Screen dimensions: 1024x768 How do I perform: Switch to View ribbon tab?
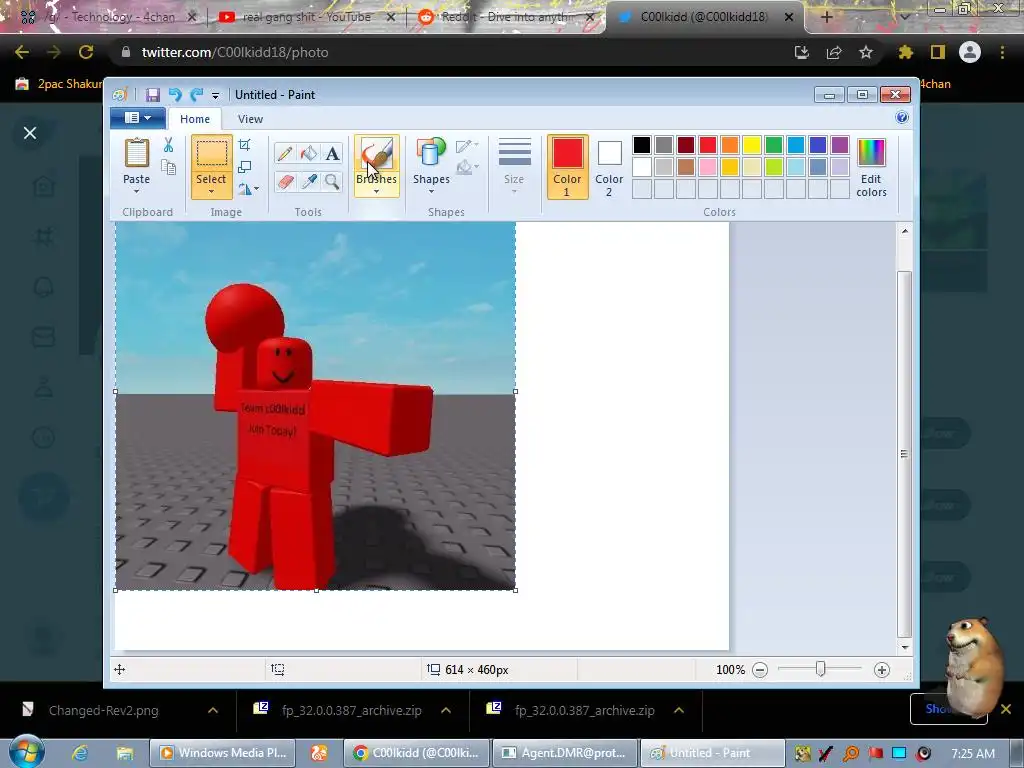click(250, 119)
